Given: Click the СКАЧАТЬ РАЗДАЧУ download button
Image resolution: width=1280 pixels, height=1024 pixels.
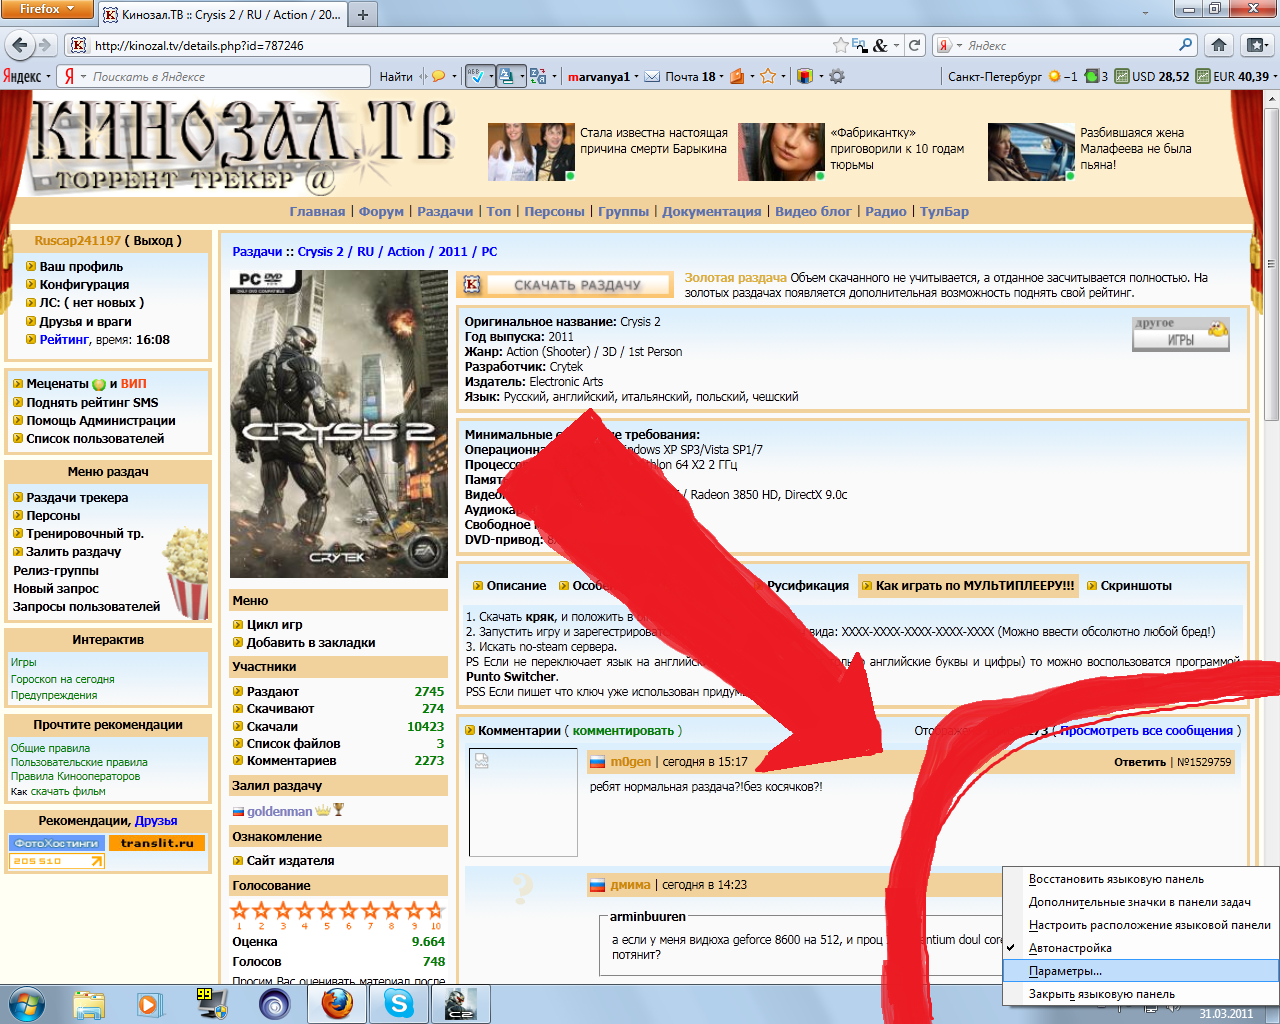Looking at the screenshot, I should point(567,285).
